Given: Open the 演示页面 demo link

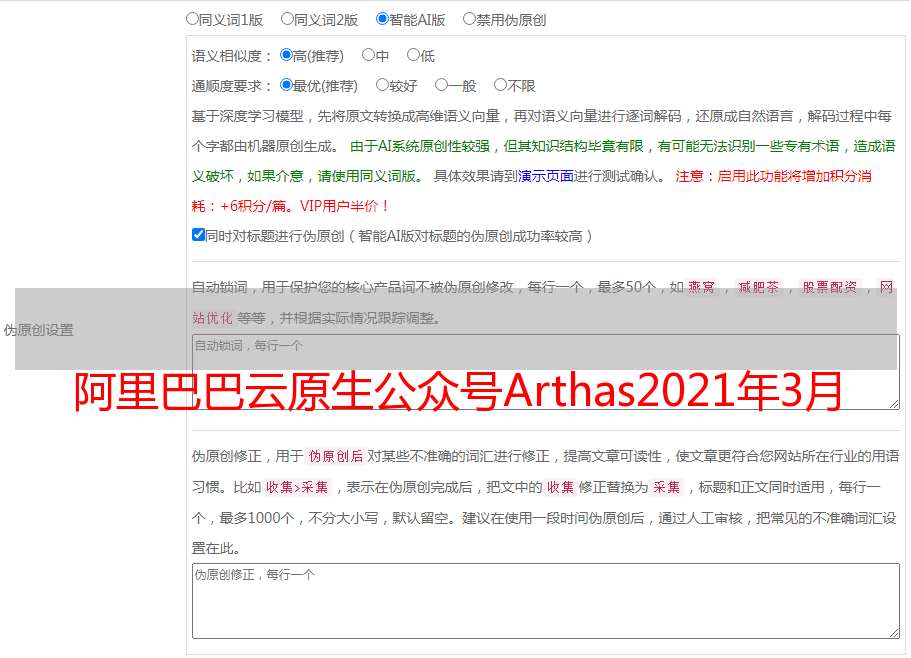Looking at the screenshot, I should click(x=545, y=176).
